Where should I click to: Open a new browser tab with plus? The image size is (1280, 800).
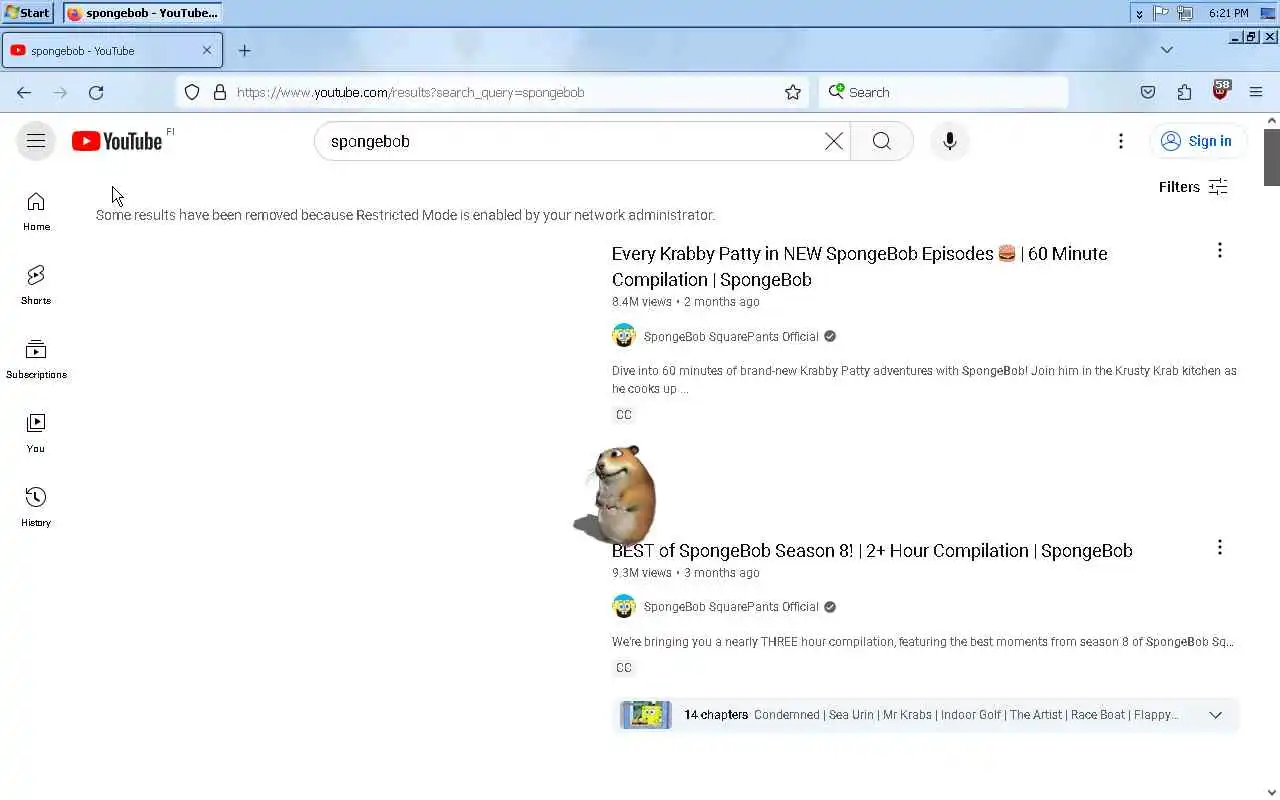pyautogui.click(x=244, y=50)
